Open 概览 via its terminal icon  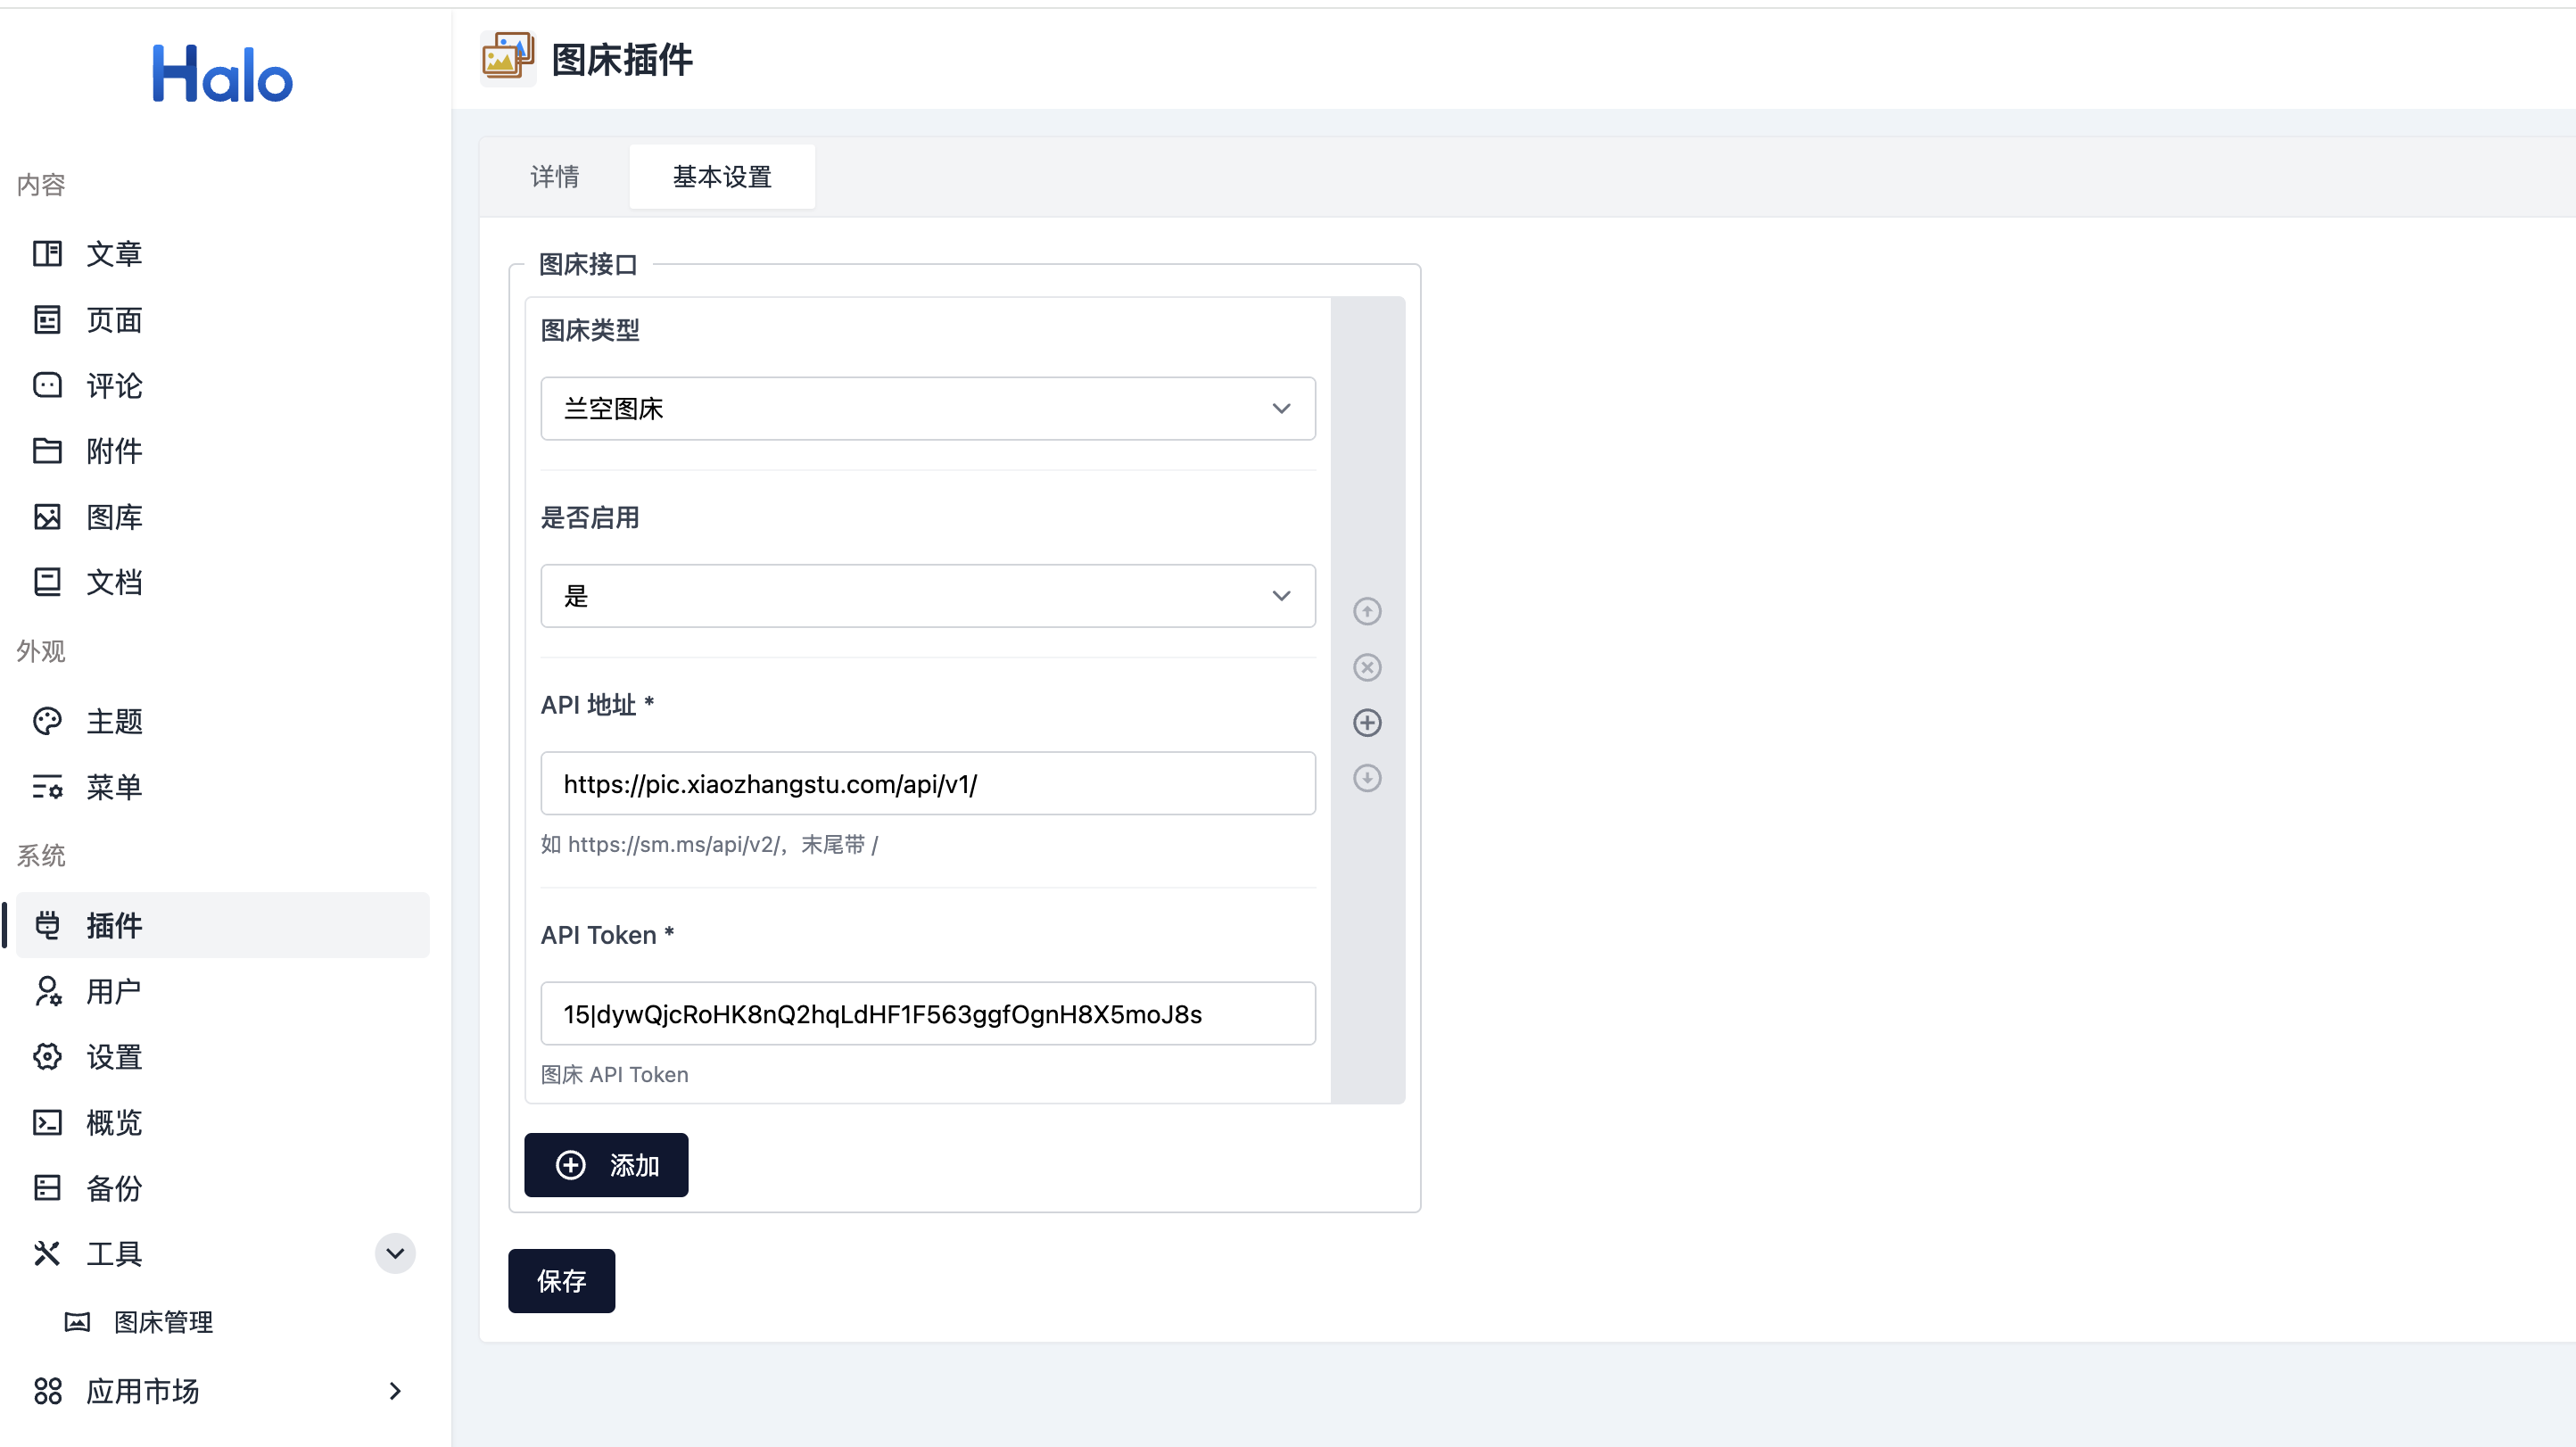tap(47, 1122)
